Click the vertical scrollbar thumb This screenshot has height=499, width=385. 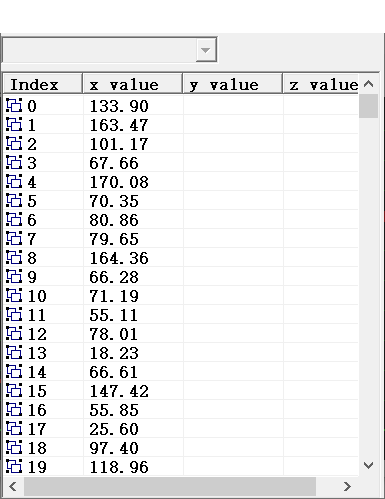pos(368,106)
